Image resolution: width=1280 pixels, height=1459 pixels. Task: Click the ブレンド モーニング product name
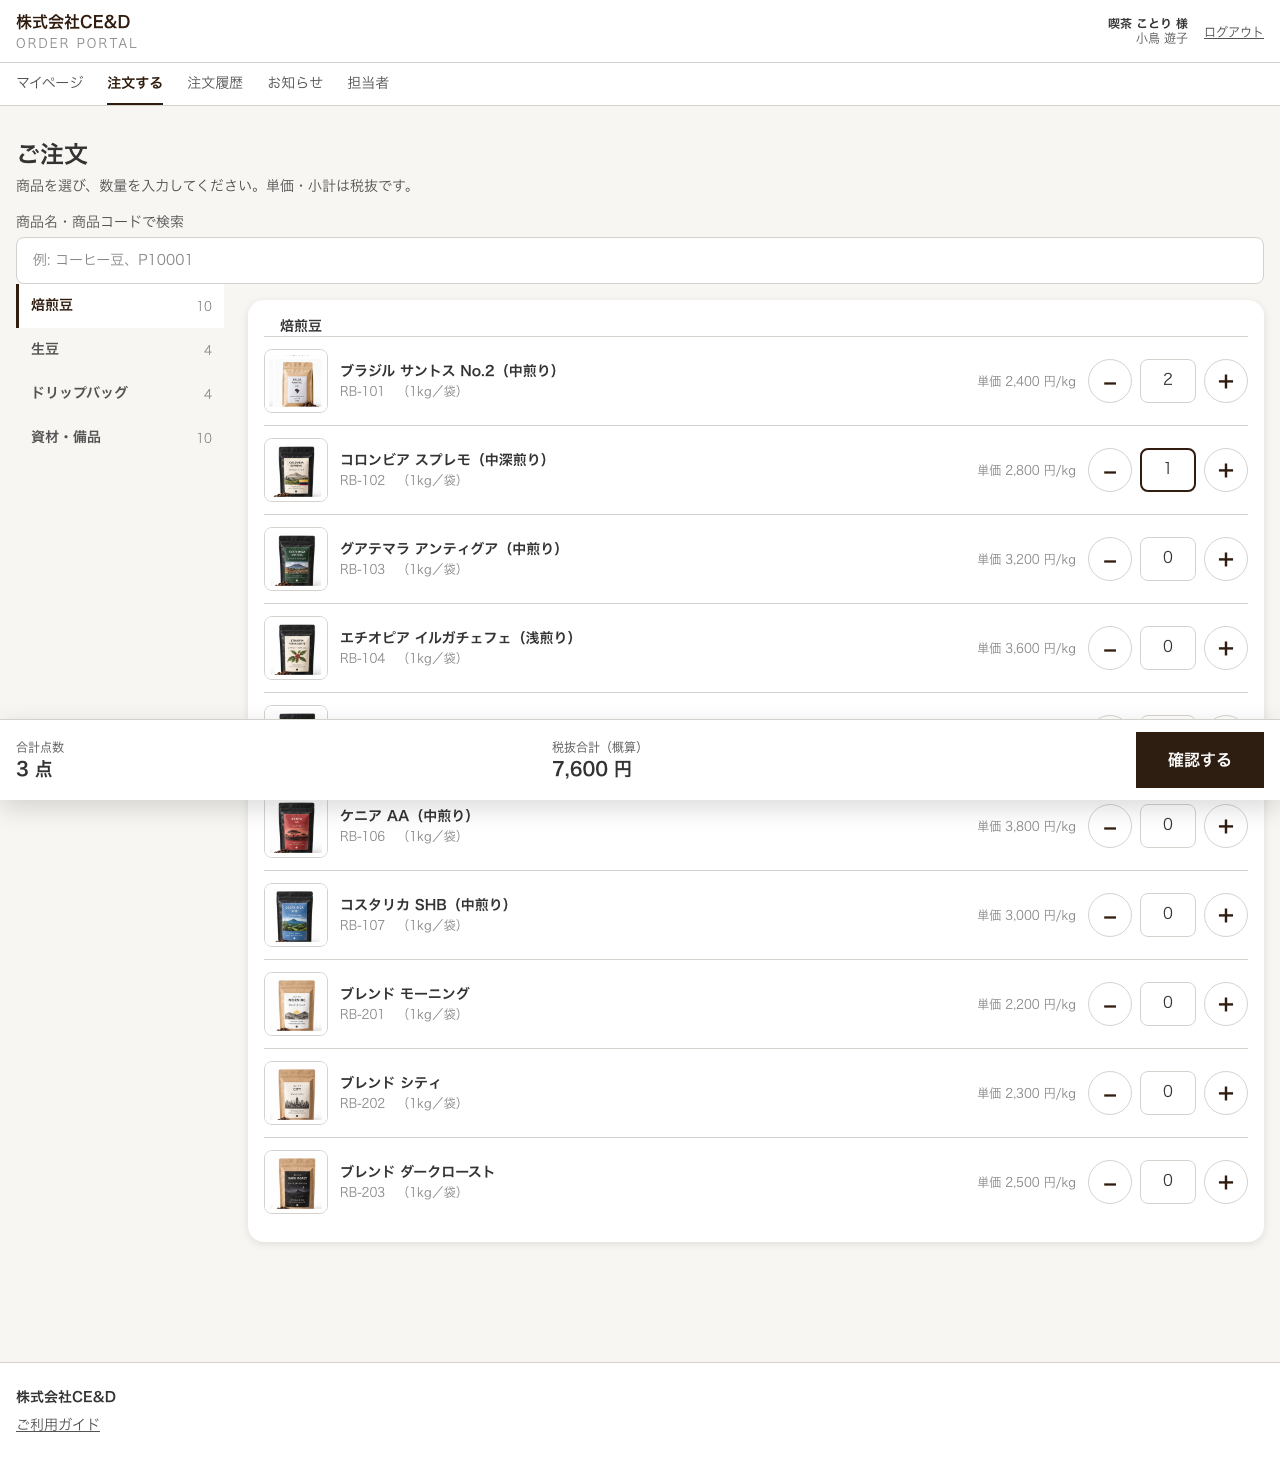[x=405, y=994]
